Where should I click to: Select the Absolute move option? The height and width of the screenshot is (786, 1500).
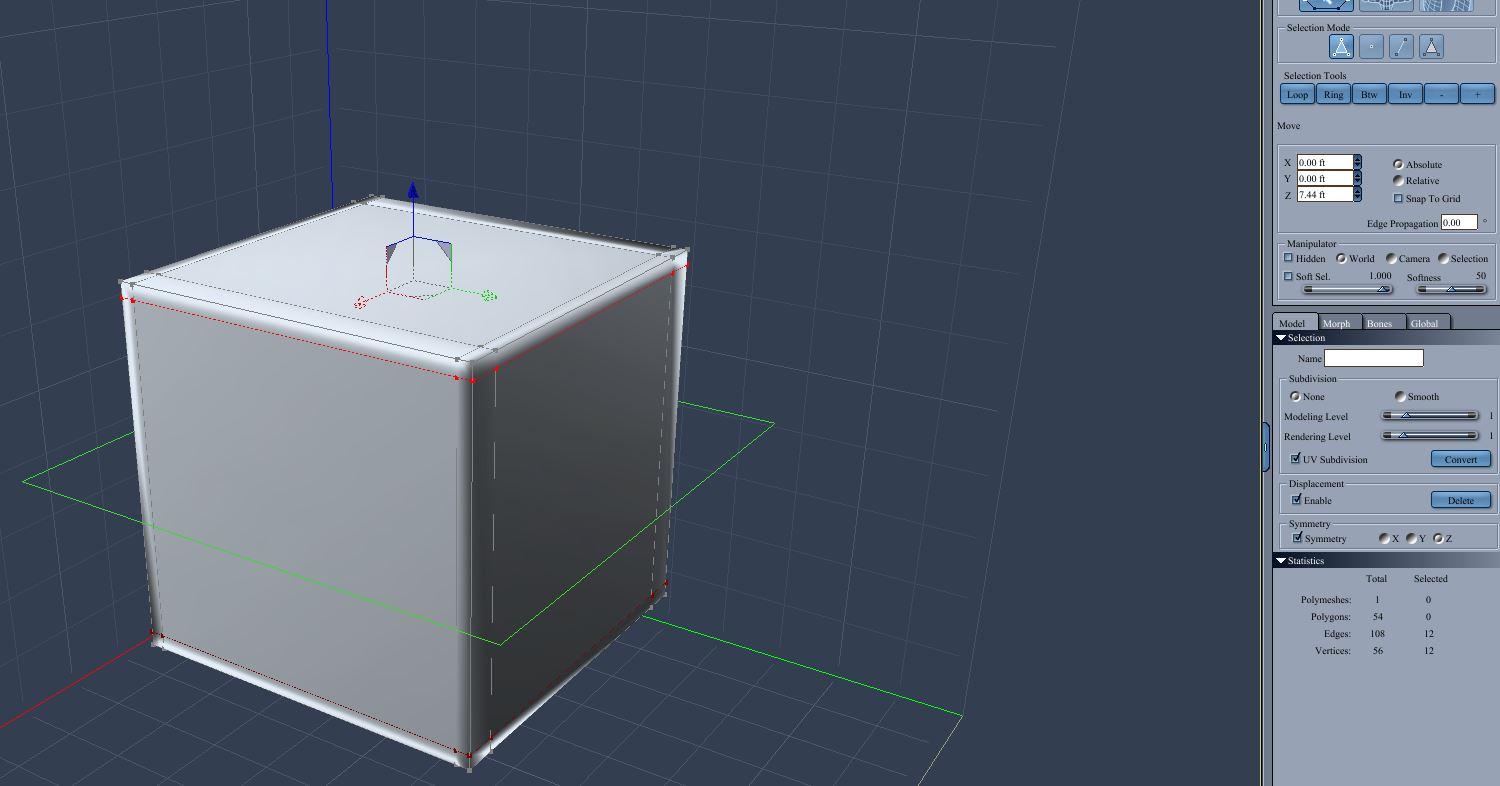(x=1398, y=164)
